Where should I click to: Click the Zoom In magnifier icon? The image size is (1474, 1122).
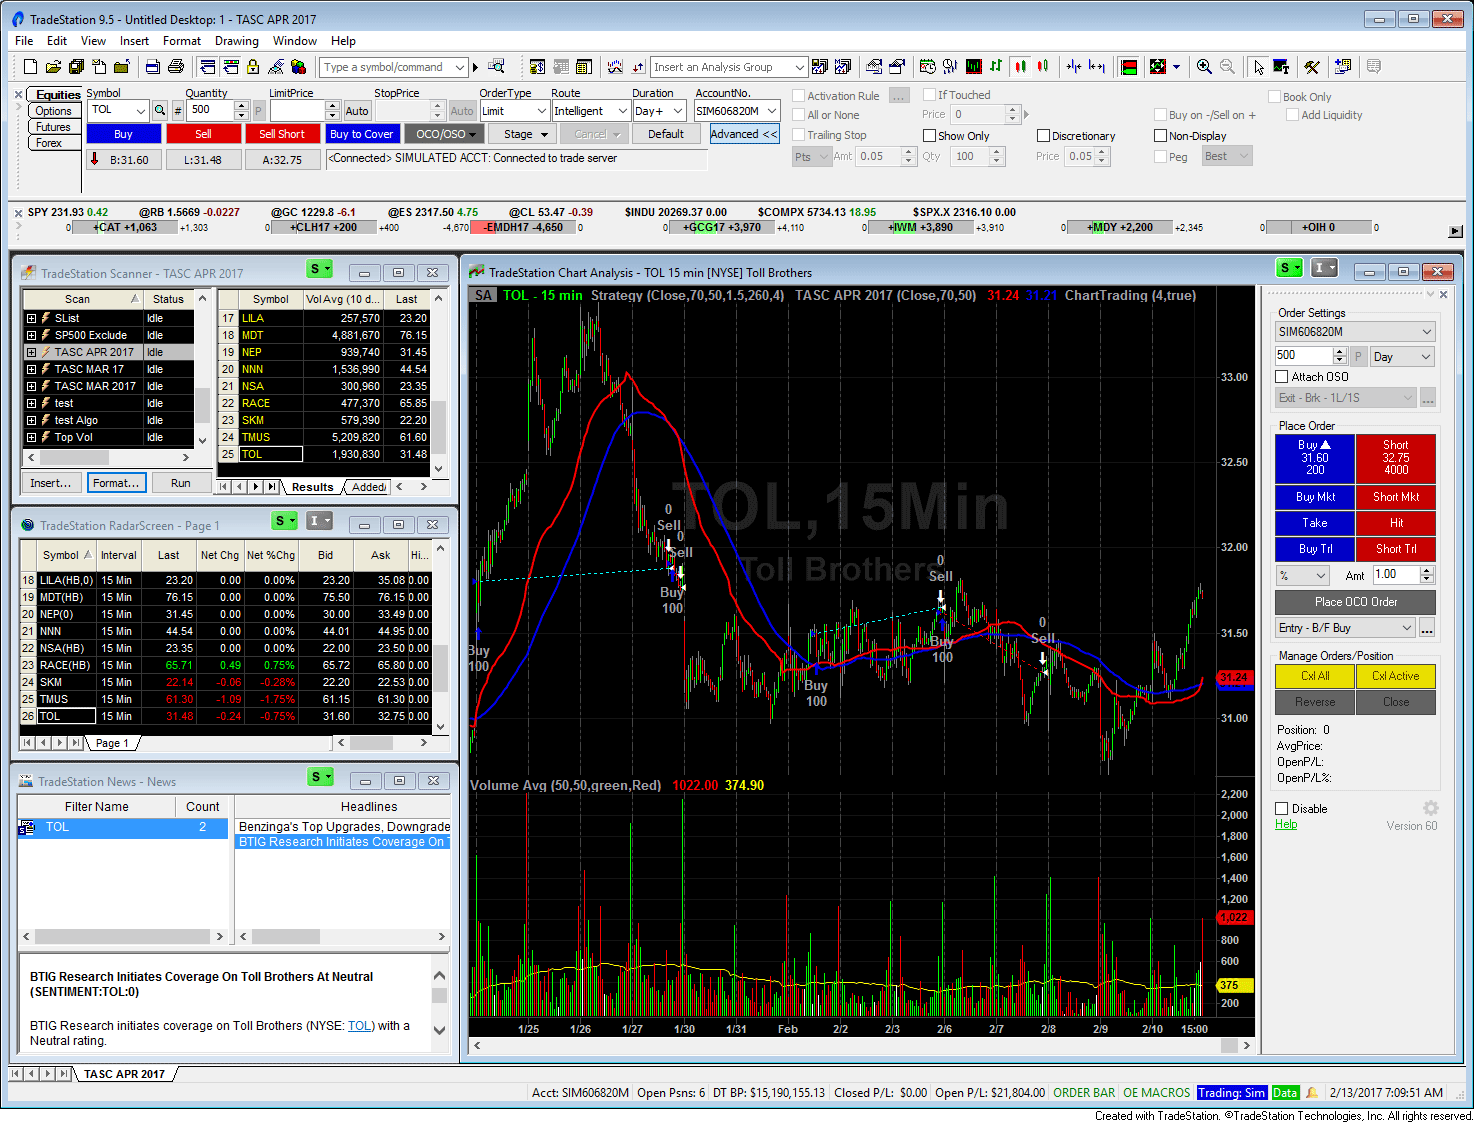1204,67
